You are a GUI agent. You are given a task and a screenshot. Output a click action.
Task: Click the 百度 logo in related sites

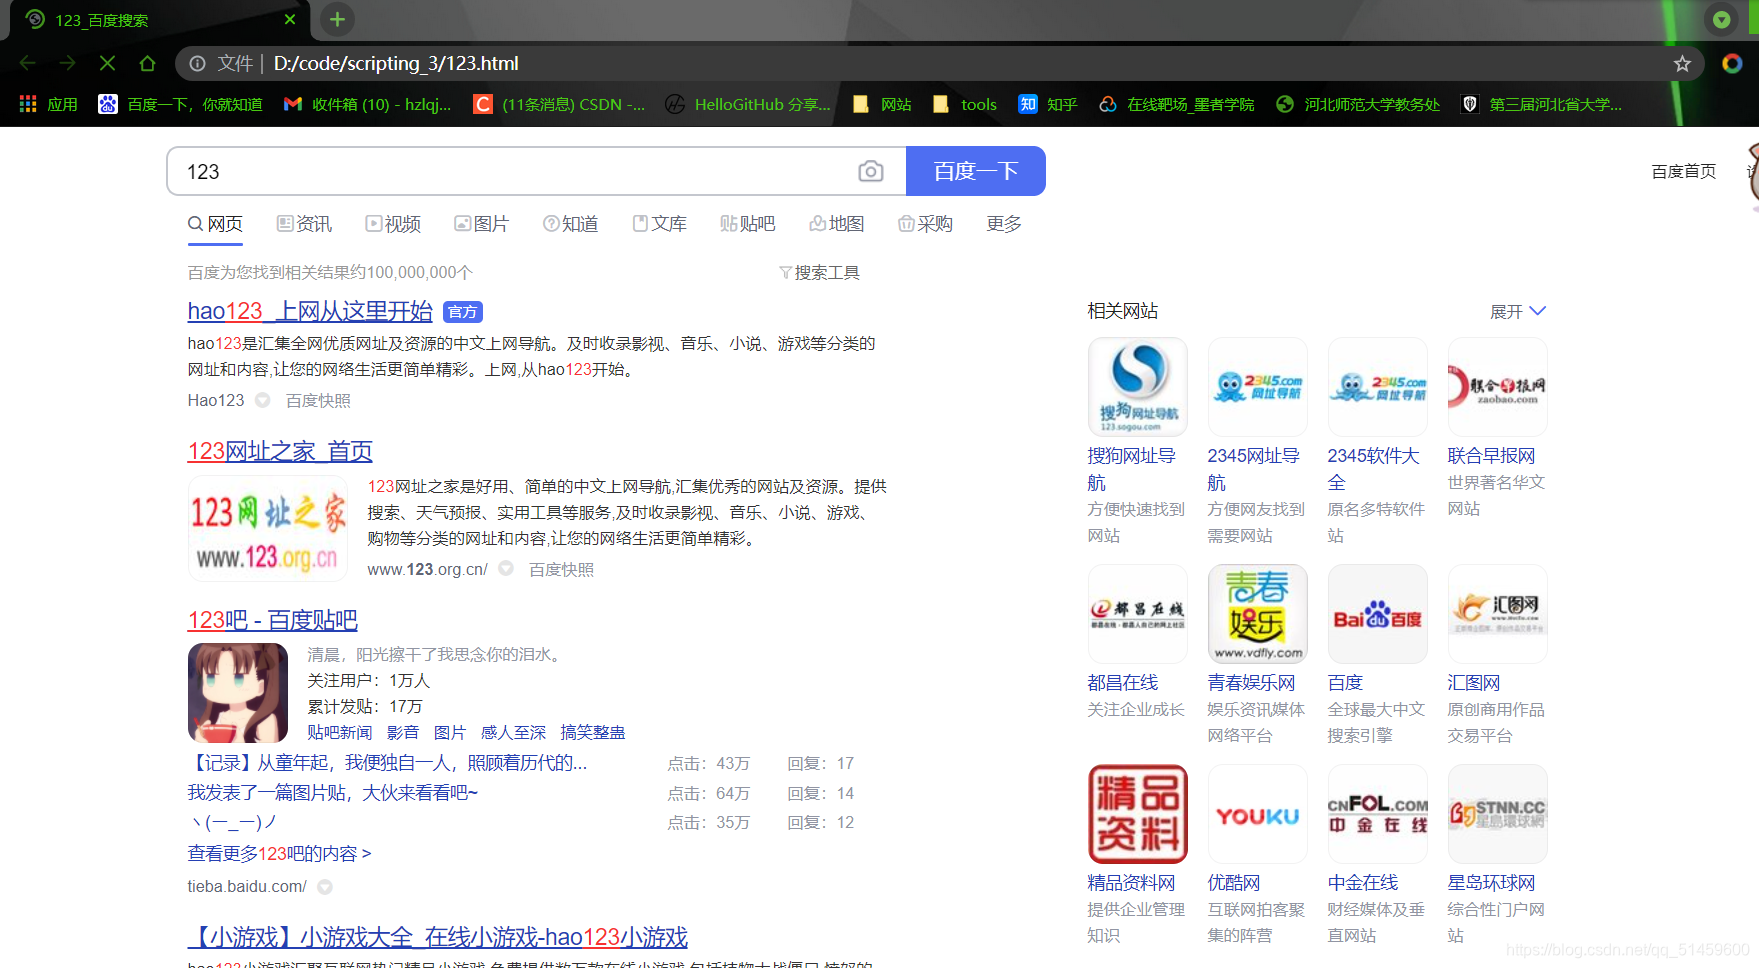pos(1378,614)
